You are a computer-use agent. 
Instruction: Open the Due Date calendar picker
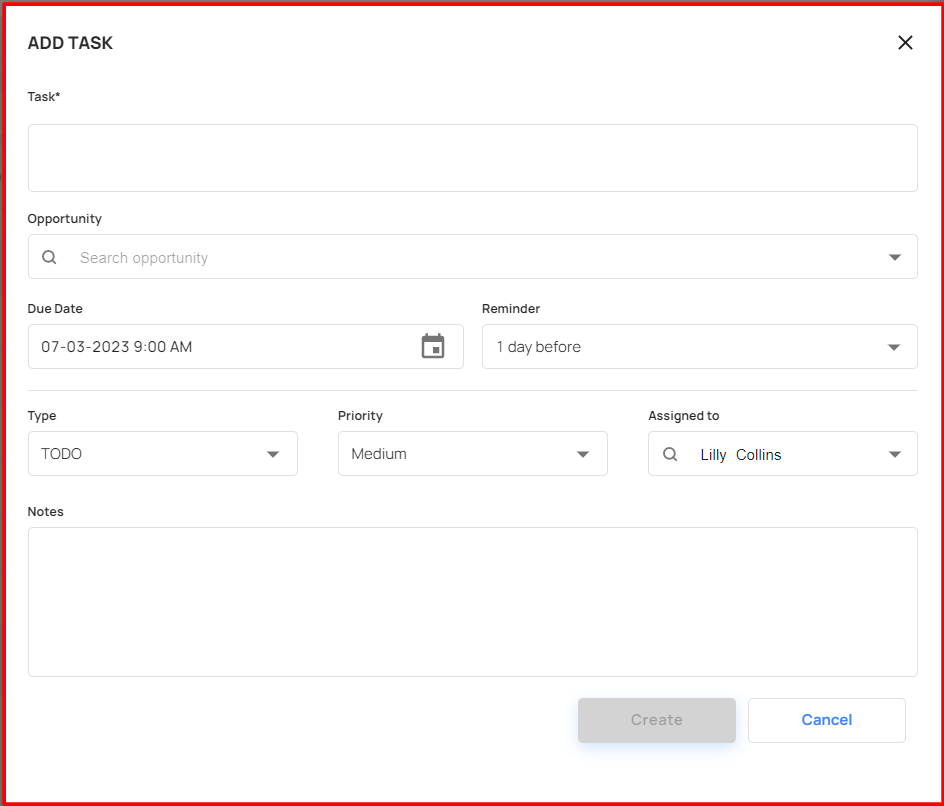pyautogui.click(x=433, y=346)
